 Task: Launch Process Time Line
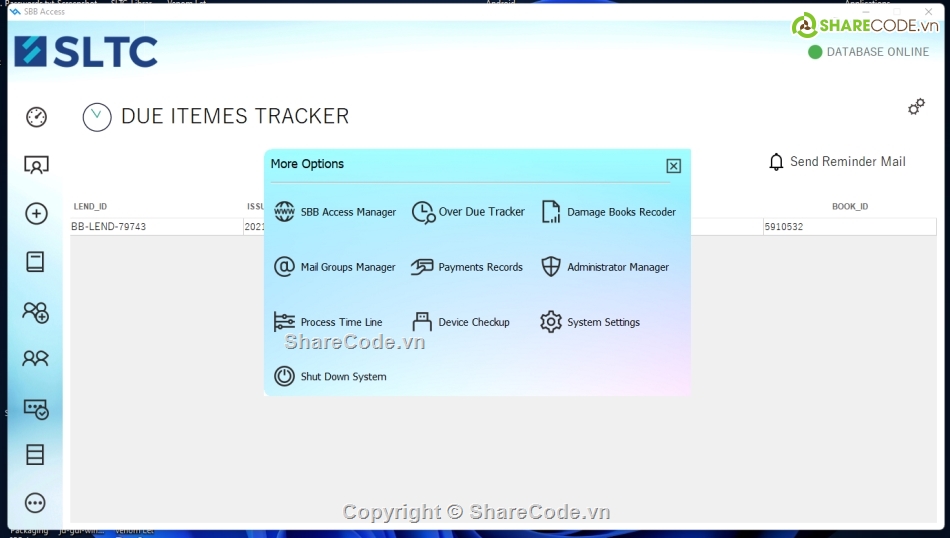point(328,322)
